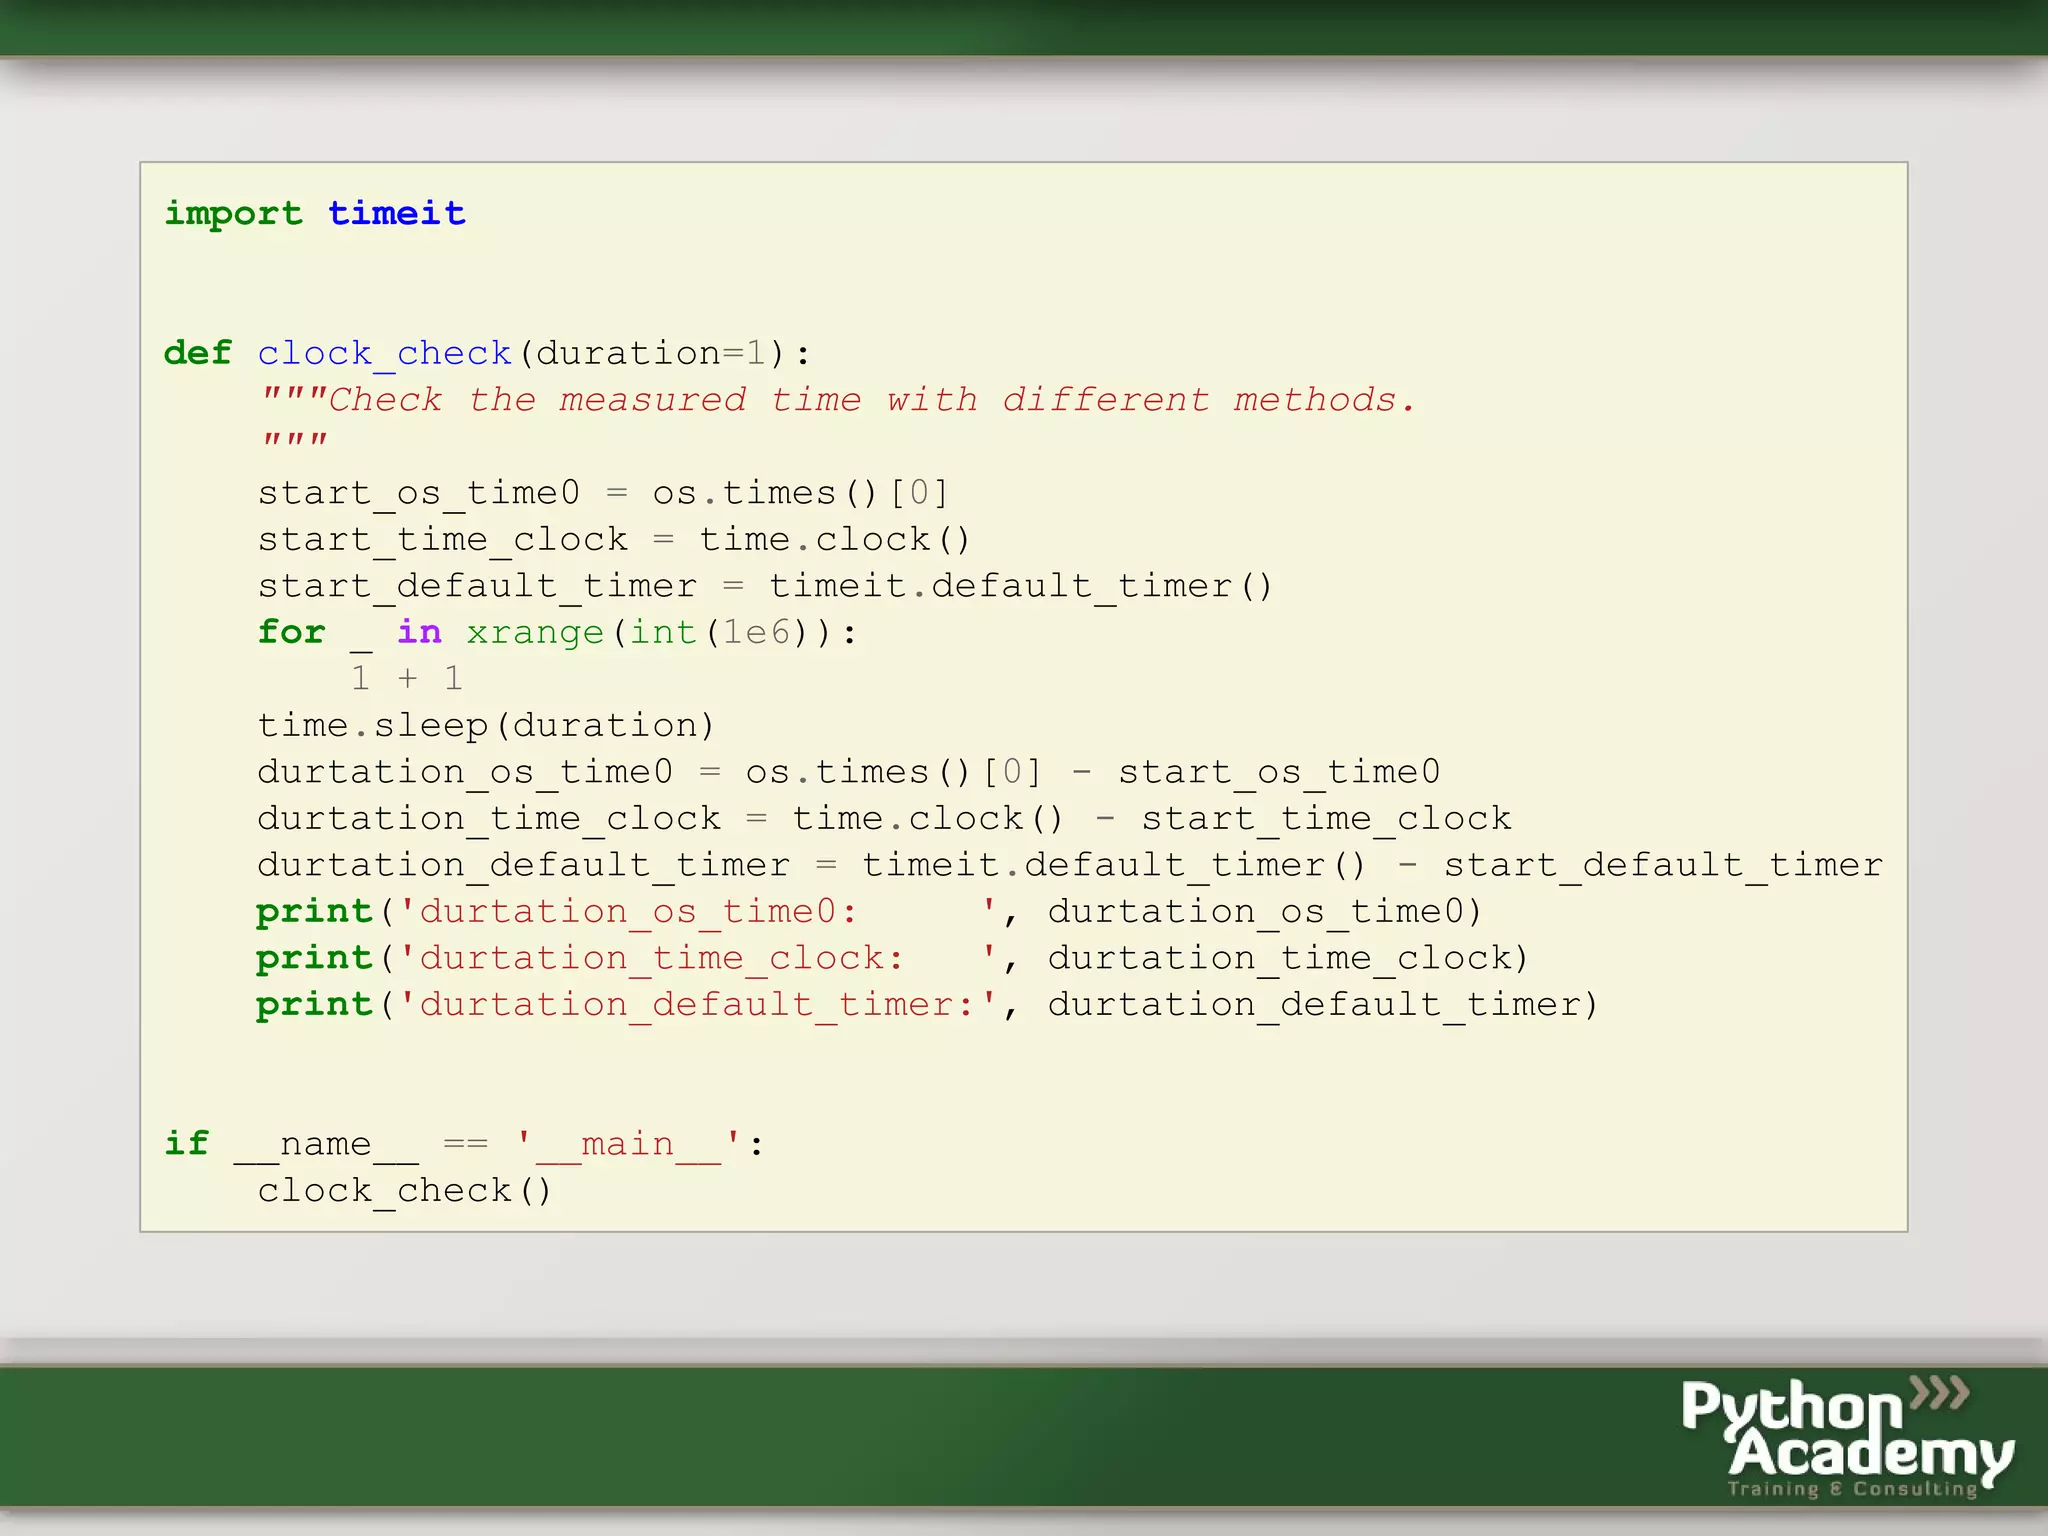Click the docstring 'Check the measured time' text

[838, 400]
